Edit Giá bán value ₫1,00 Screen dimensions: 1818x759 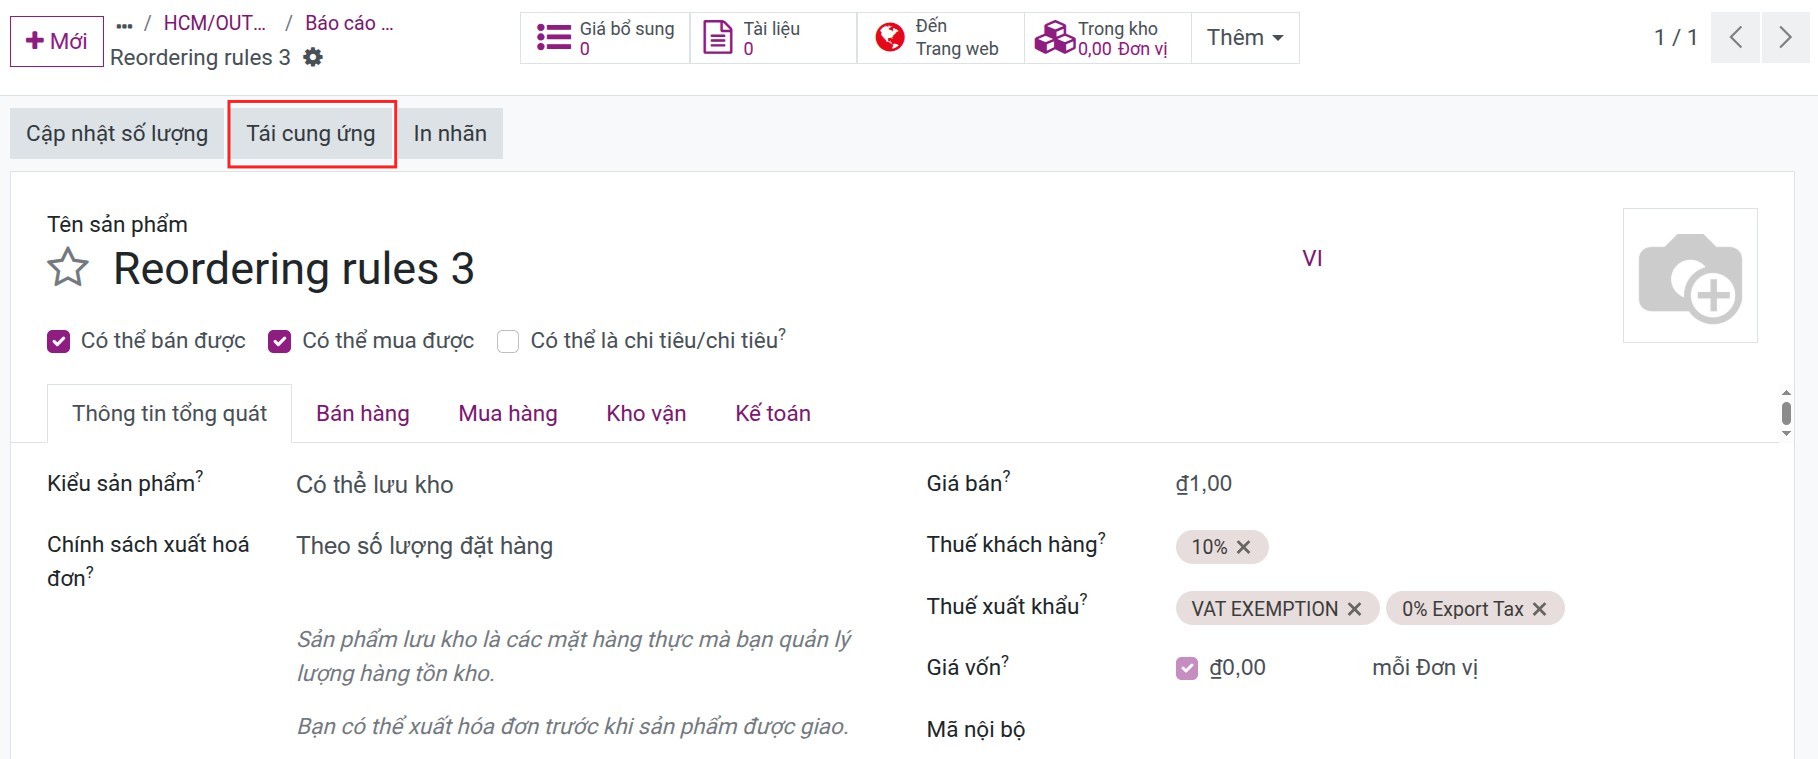click(x=1204, y=484)
